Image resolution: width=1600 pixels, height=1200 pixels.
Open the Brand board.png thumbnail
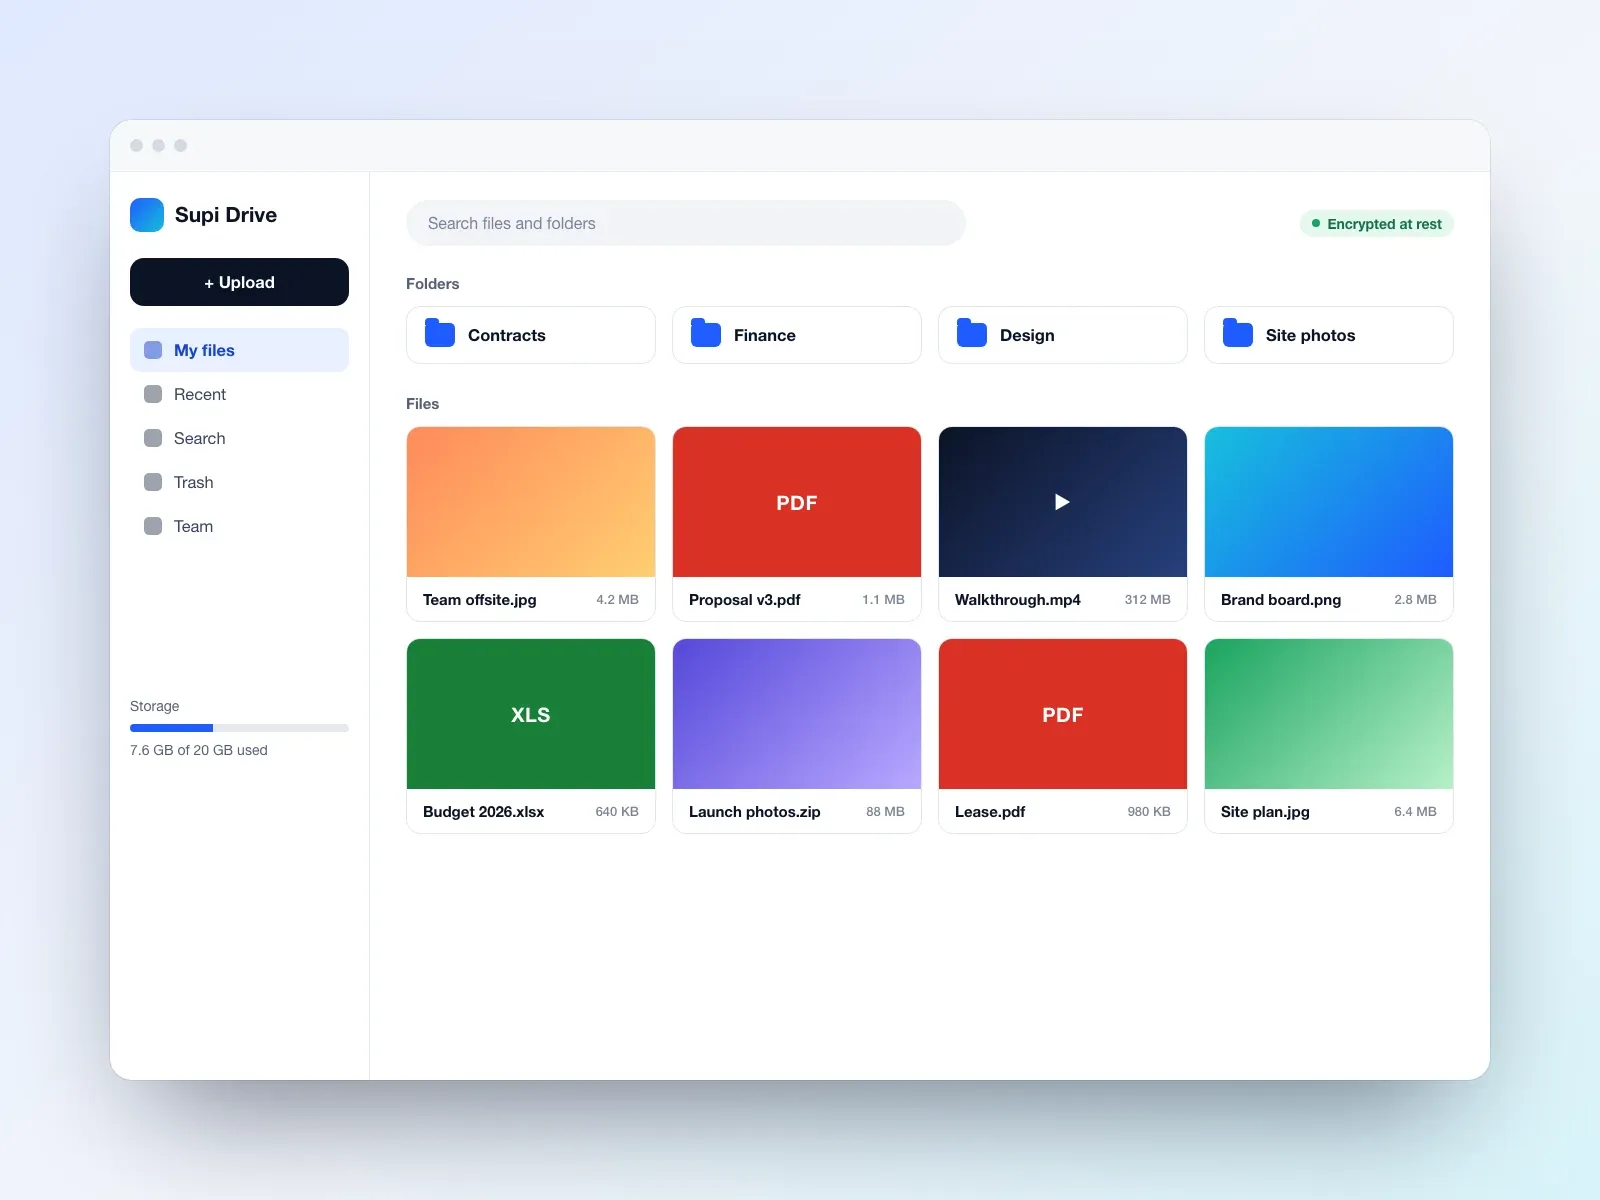(1329, 502)
